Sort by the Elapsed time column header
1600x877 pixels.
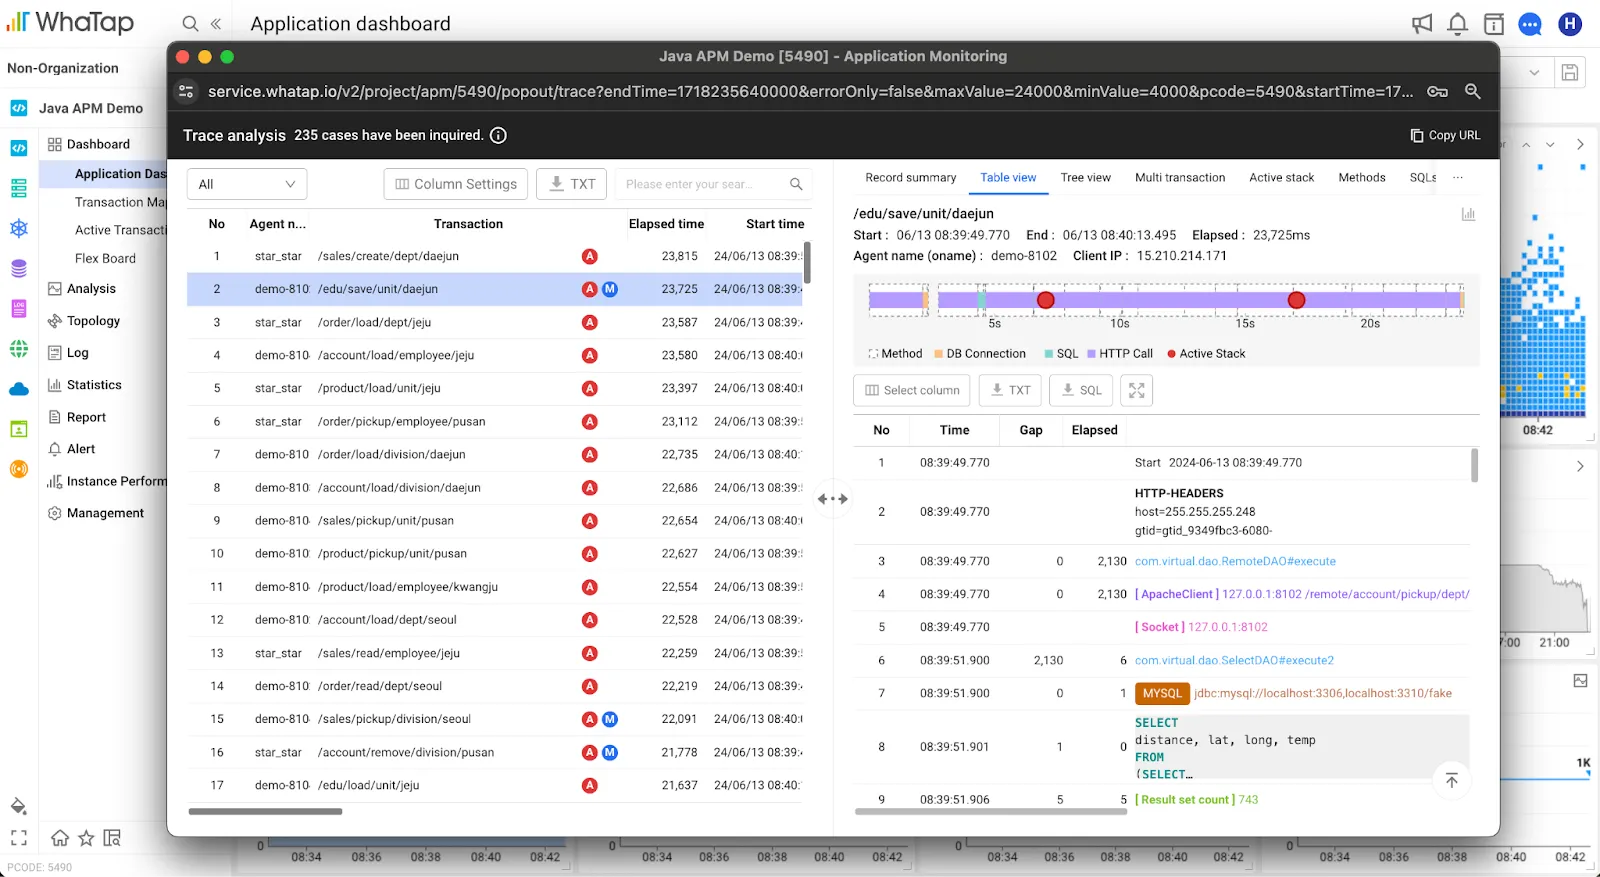click(666, 224)
